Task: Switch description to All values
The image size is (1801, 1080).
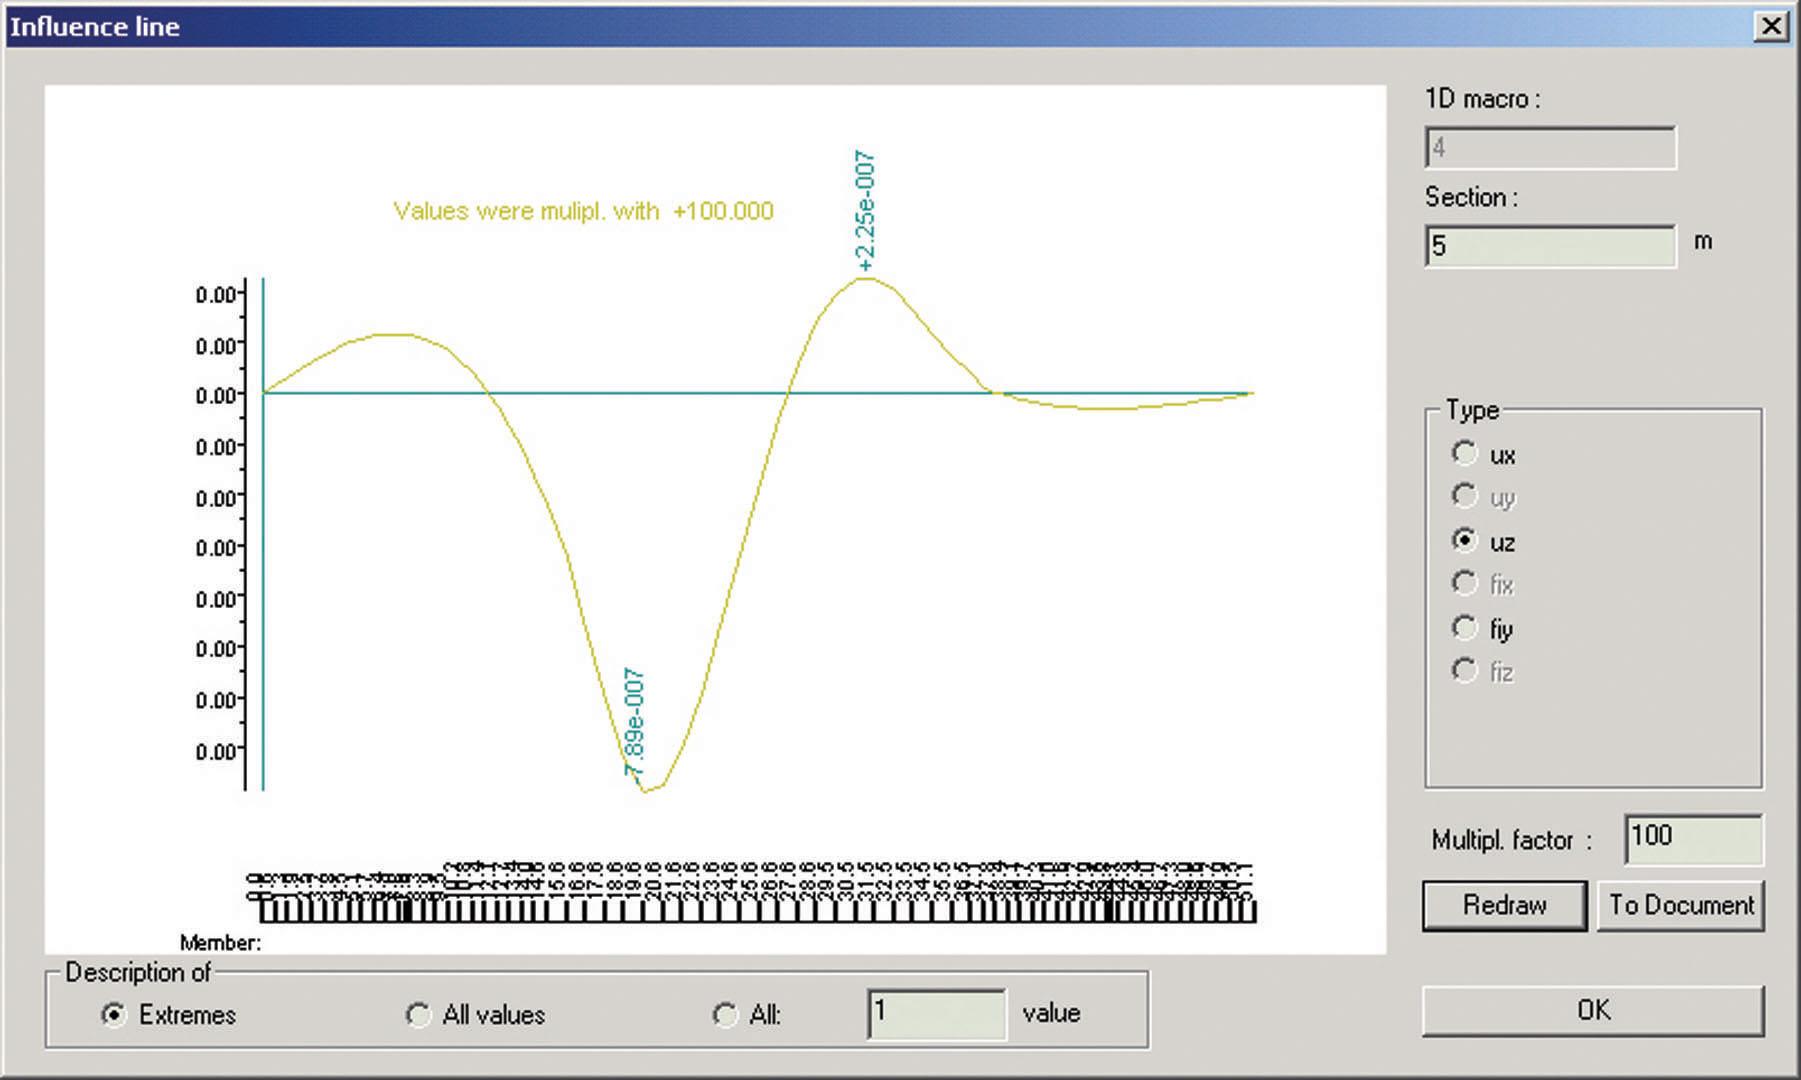Action: coord(418,1015)
